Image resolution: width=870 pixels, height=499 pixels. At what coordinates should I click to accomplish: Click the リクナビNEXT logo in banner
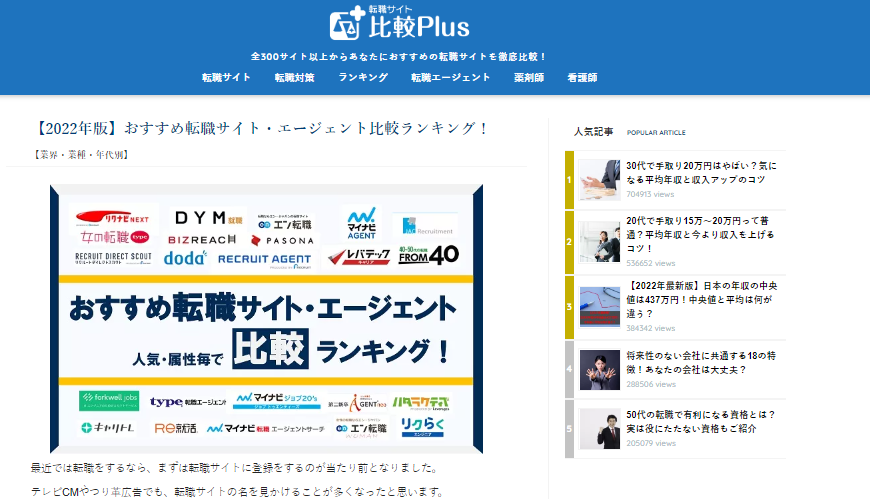113,218
